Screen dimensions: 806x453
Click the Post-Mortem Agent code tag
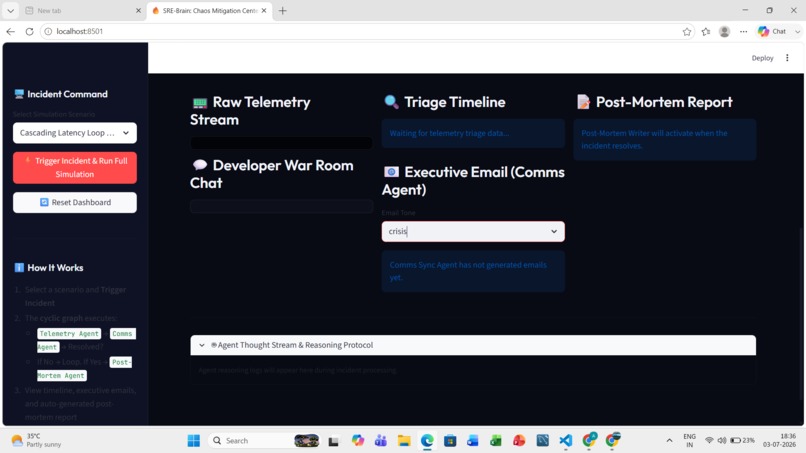(84, 369)
